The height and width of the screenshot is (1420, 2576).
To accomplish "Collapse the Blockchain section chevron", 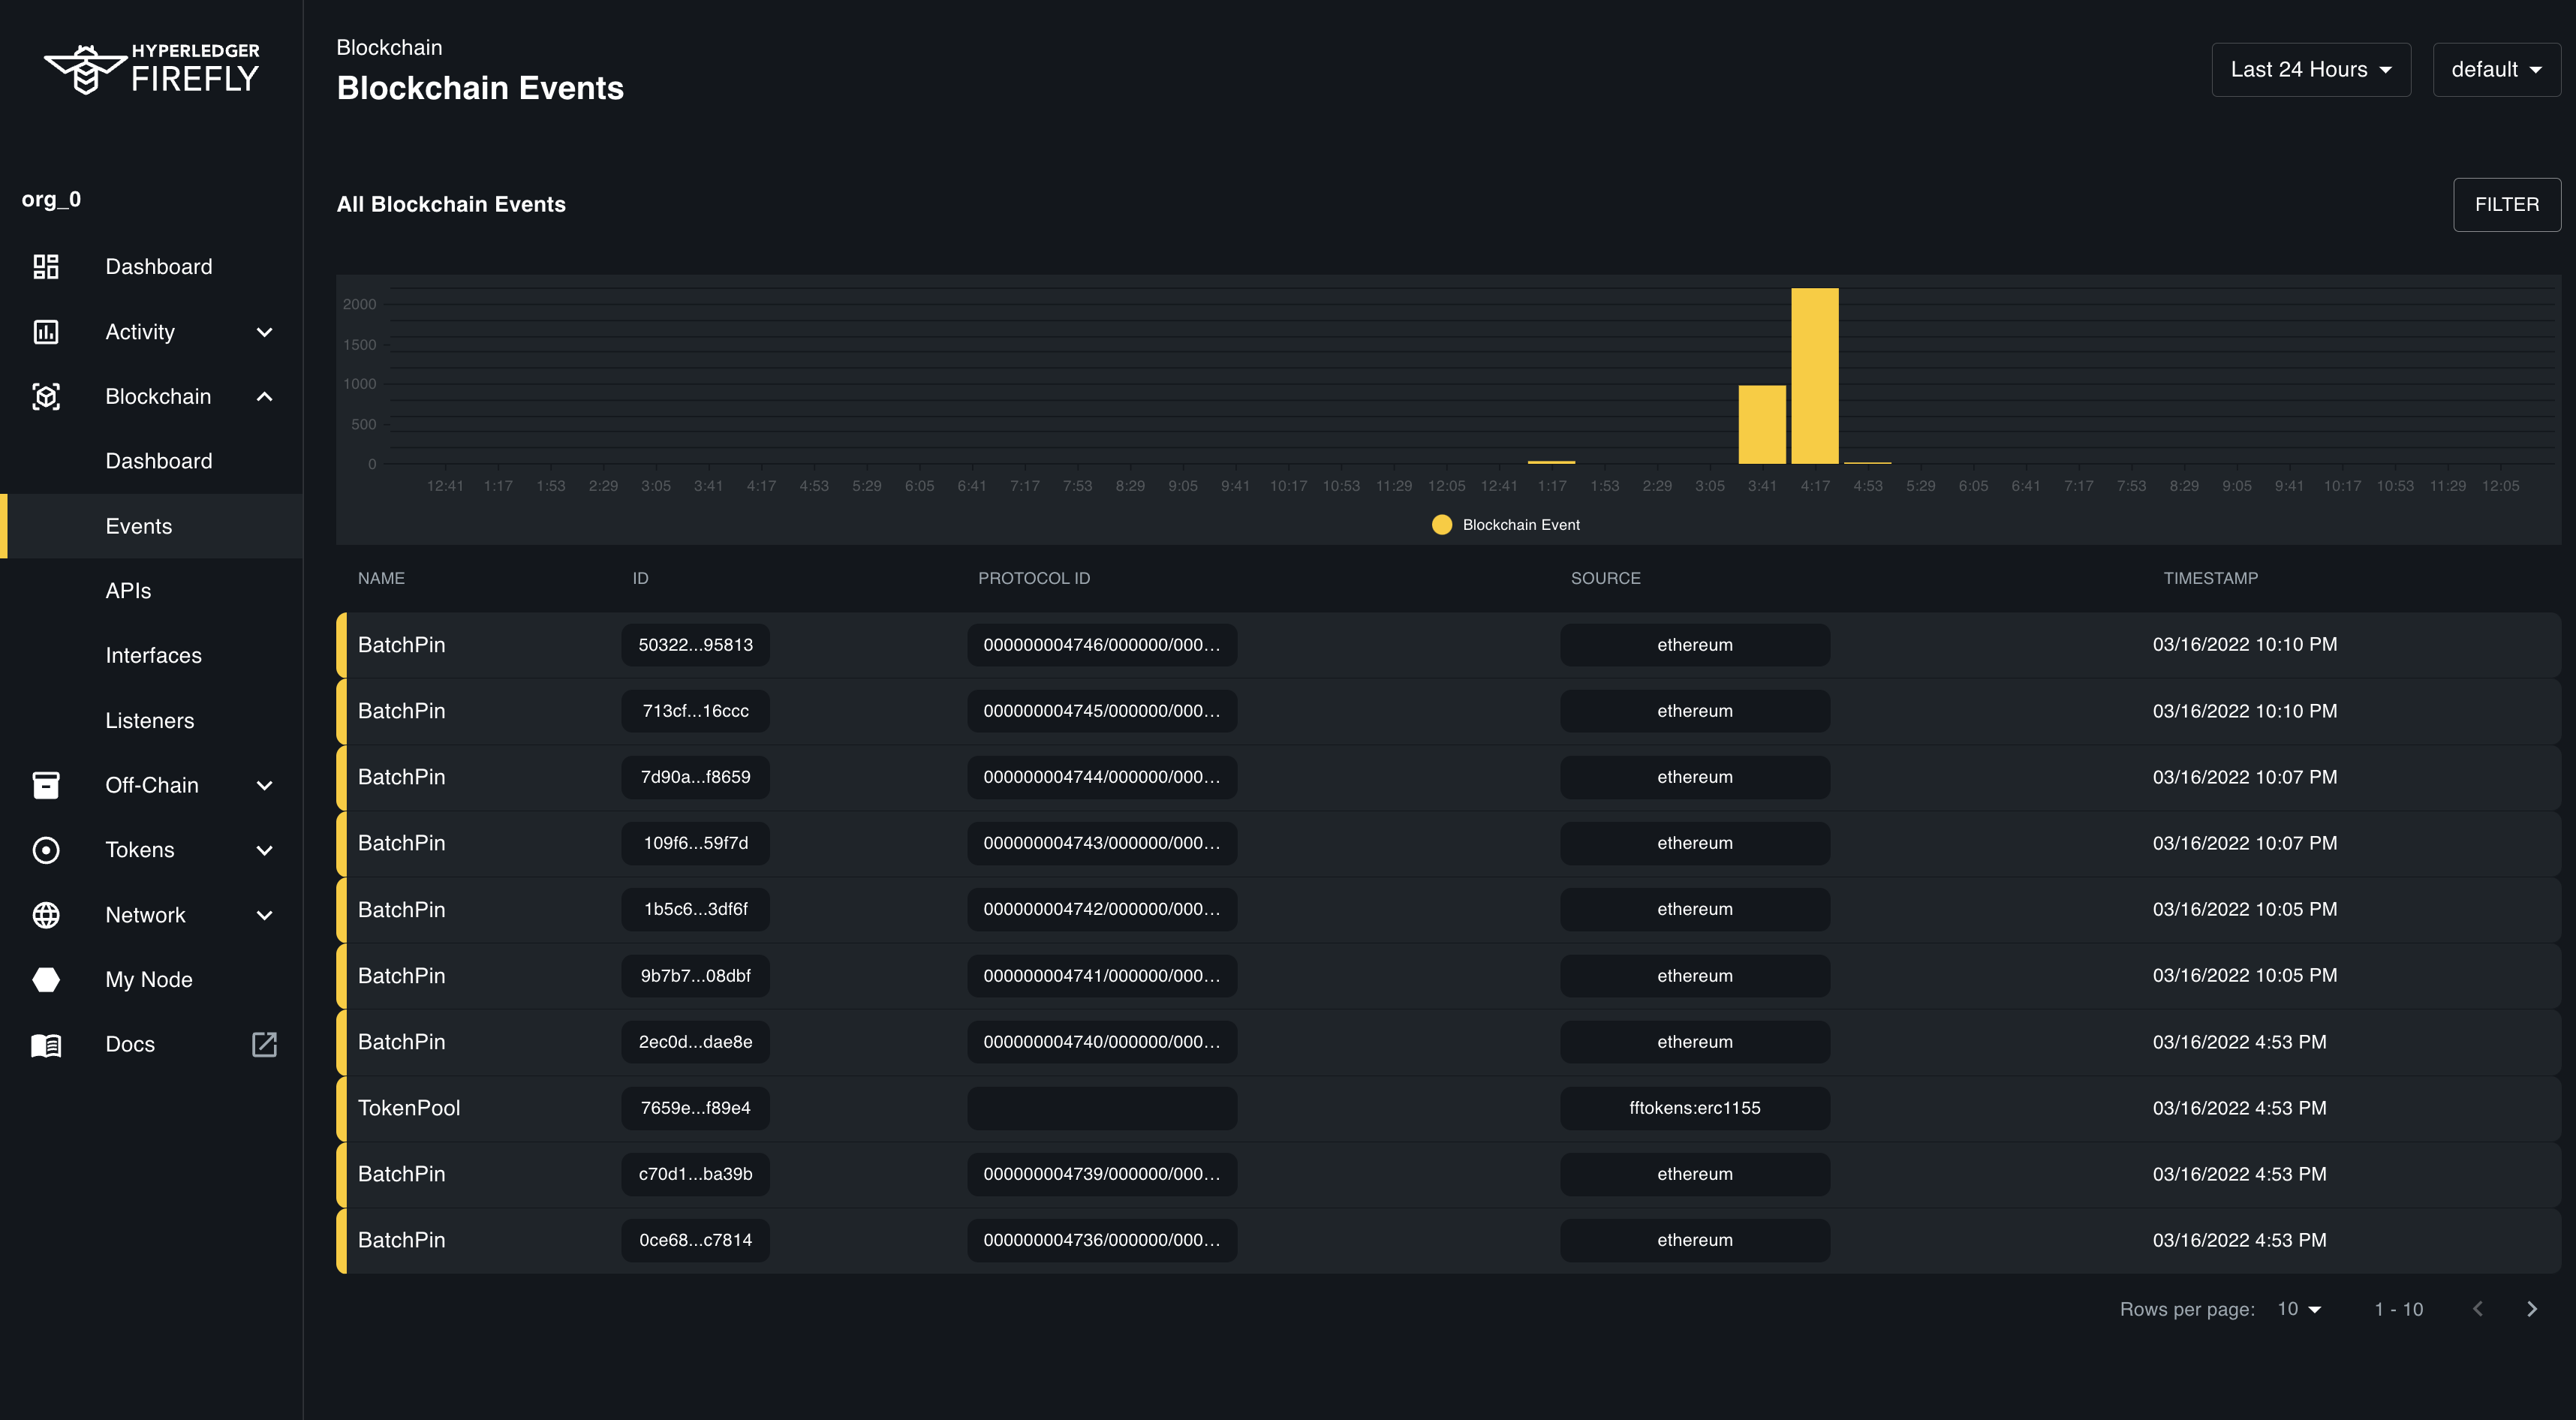I will coord(264,396).
